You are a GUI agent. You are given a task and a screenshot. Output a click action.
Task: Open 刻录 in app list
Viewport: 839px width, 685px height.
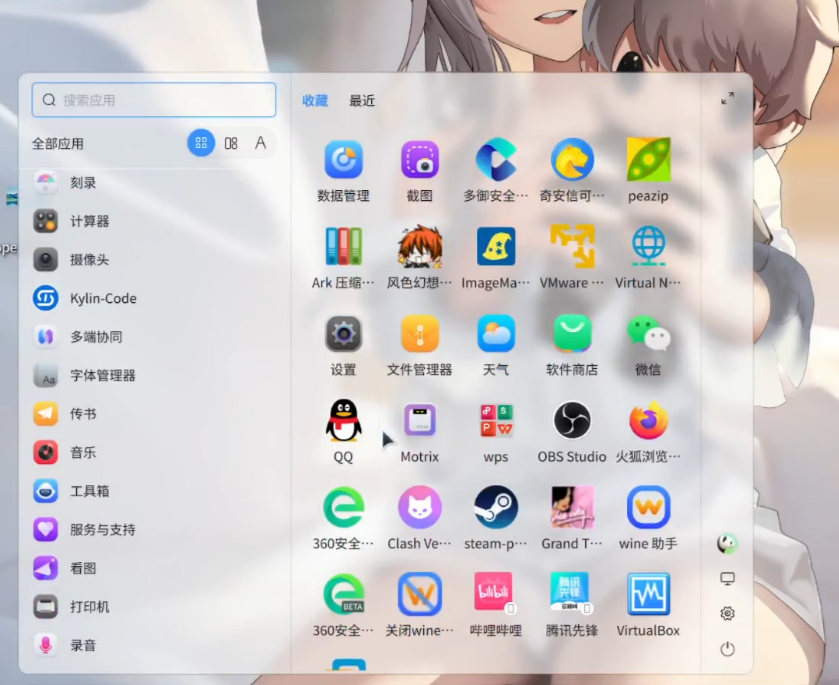[154, 182]
